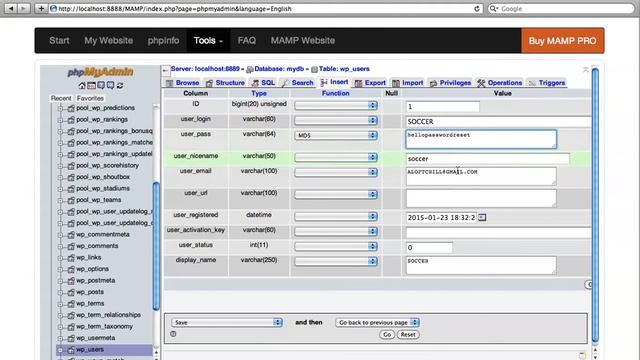Open the MAMP Website link
This screenshot has width=640, height=360.
tap(303, 40)
